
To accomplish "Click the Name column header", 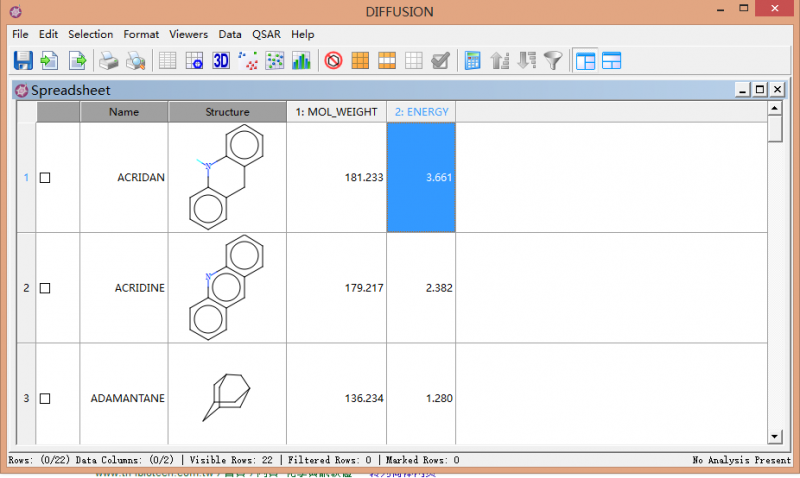I will (x=124, y=112).
